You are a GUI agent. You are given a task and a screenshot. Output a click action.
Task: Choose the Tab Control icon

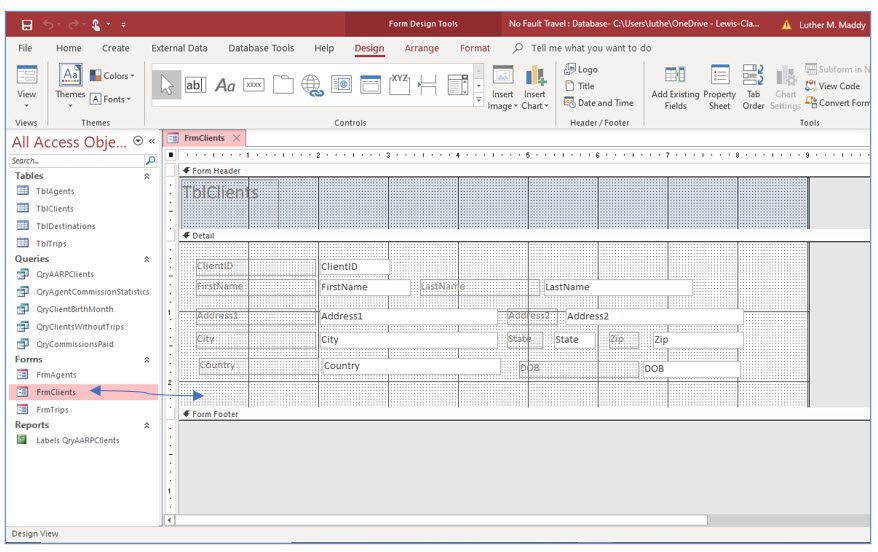tap(283, 85)
